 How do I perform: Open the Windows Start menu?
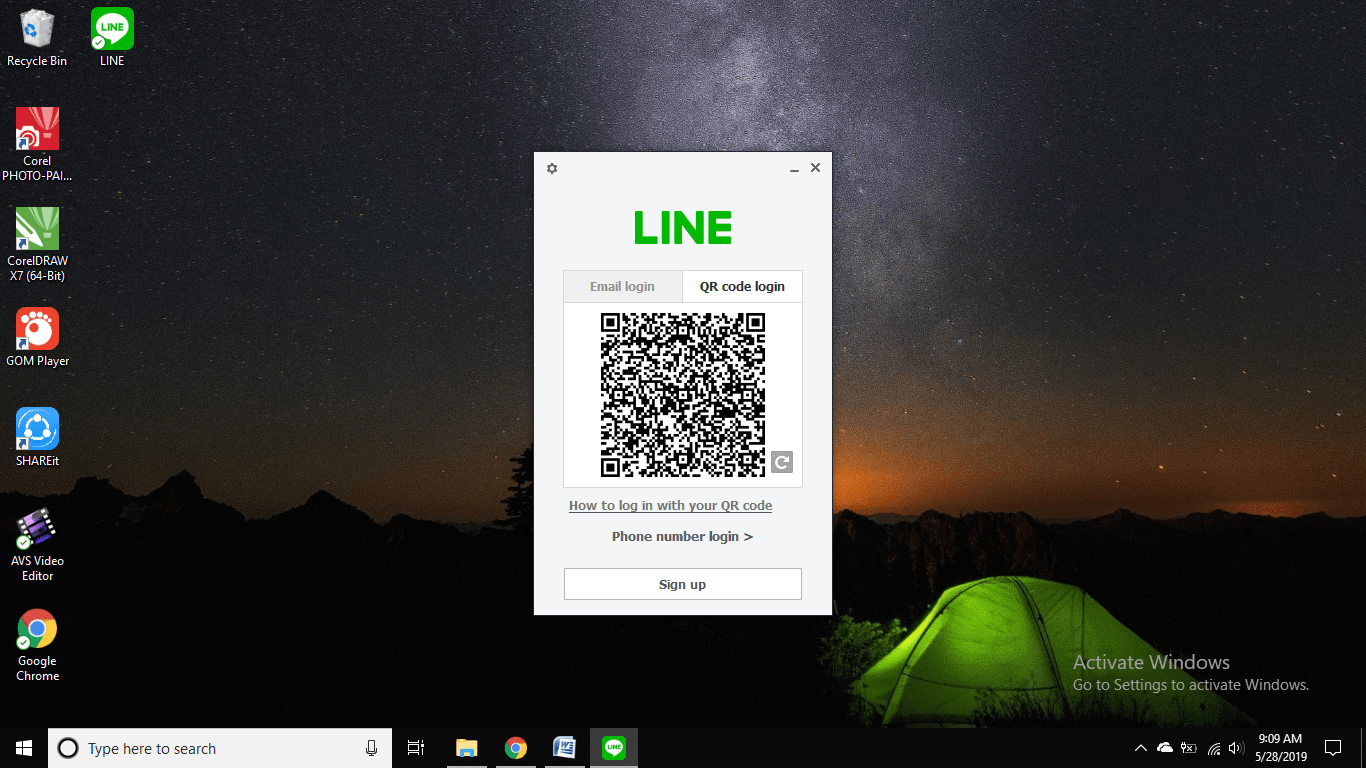tap(24, 748)
